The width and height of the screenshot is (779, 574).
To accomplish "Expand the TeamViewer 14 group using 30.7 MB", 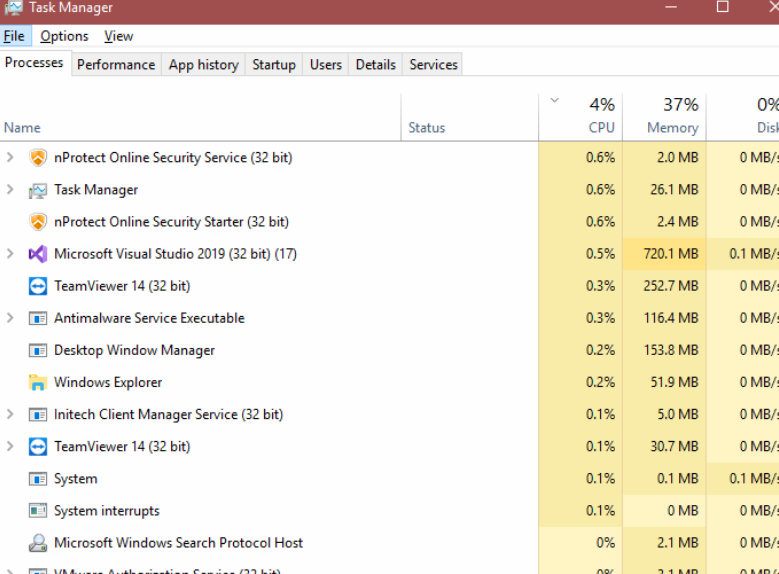I will 10,447.
